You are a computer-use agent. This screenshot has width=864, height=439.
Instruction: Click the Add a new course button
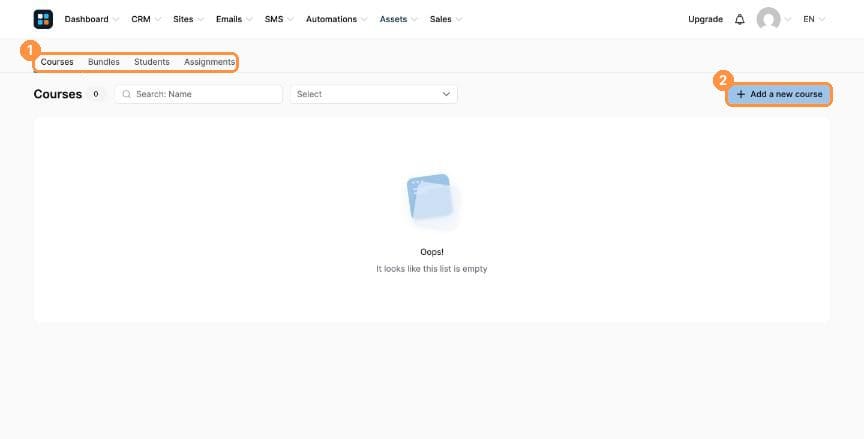[779, 94]
